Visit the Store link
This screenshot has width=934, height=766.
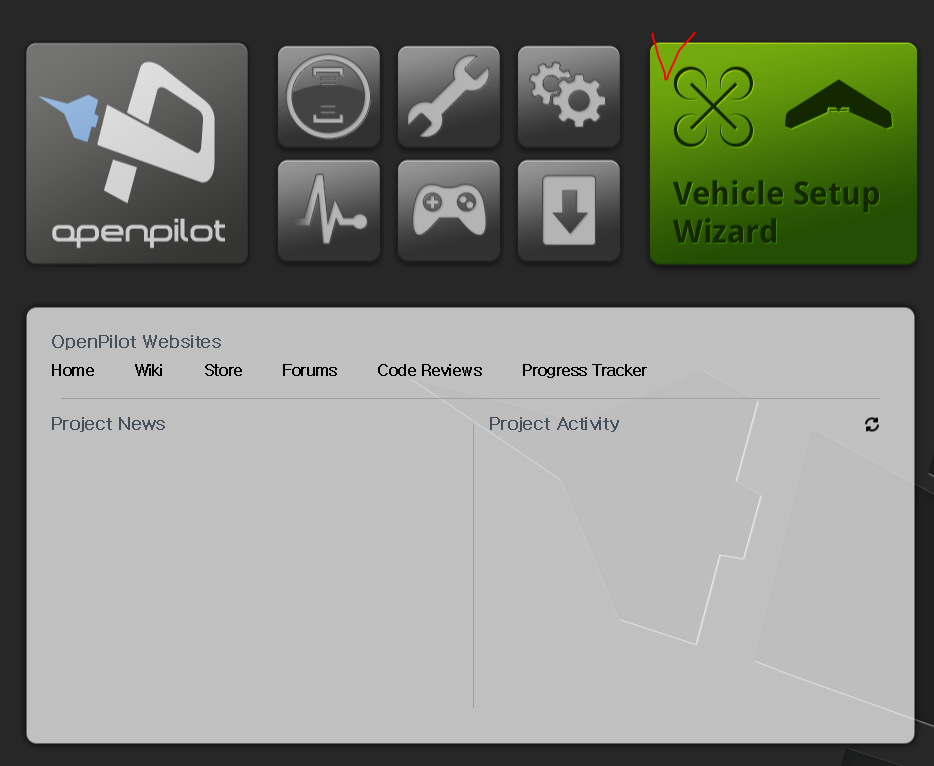[223, 370]
